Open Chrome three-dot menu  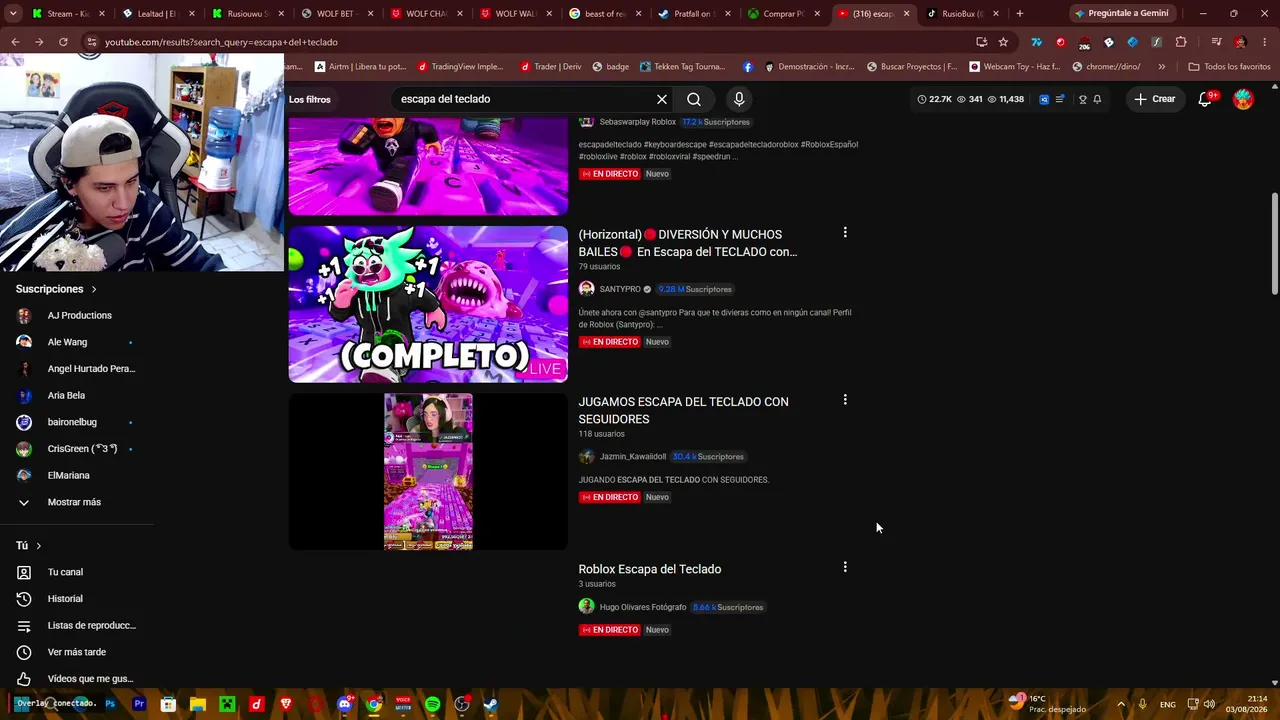[x=1265, y=42]
